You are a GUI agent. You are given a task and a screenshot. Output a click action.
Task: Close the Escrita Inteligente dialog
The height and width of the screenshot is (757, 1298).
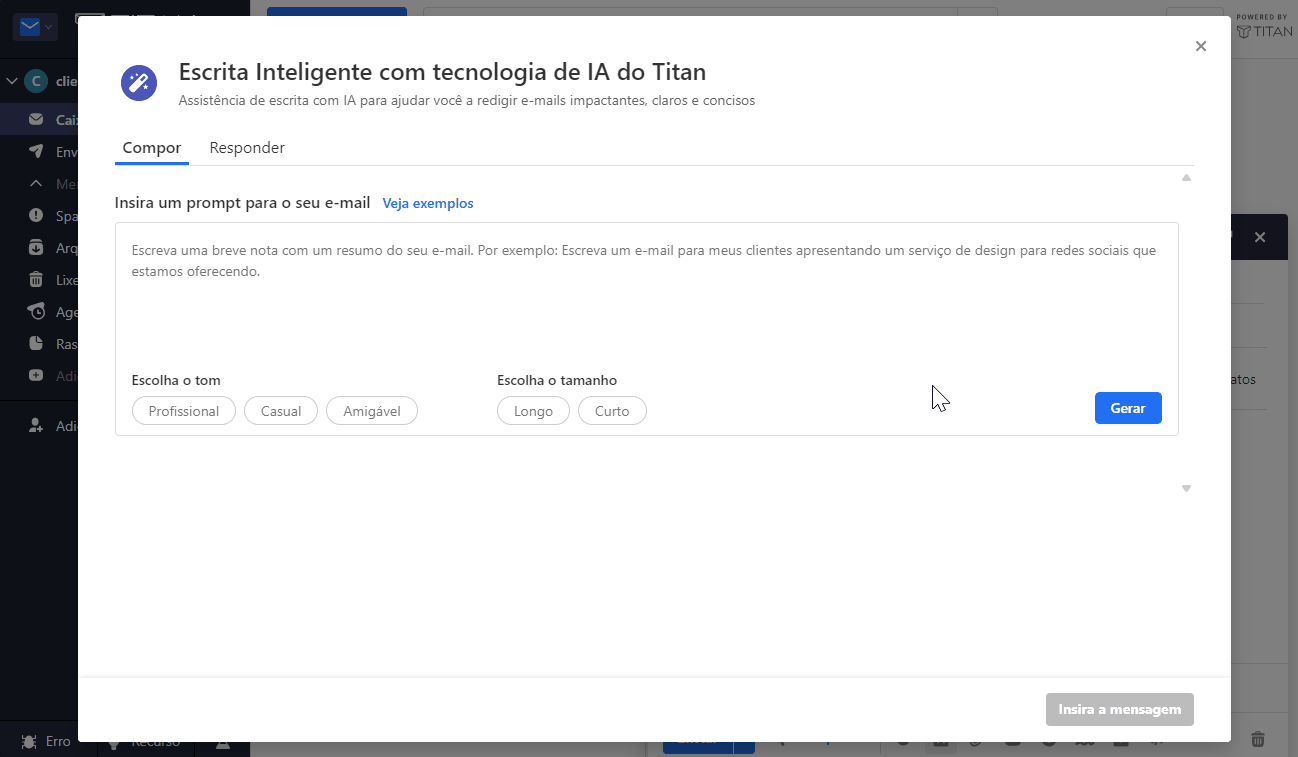(1201, 46)
